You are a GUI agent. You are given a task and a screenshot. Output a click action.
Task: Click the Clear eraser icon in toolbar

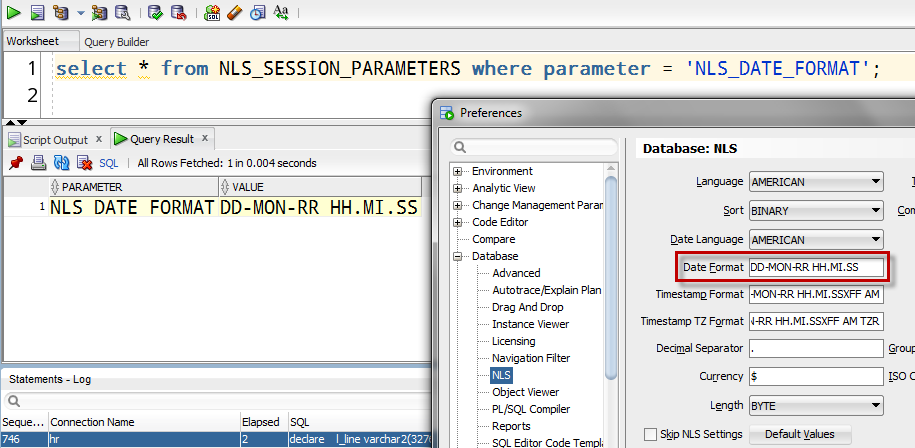tap(234, 12)
